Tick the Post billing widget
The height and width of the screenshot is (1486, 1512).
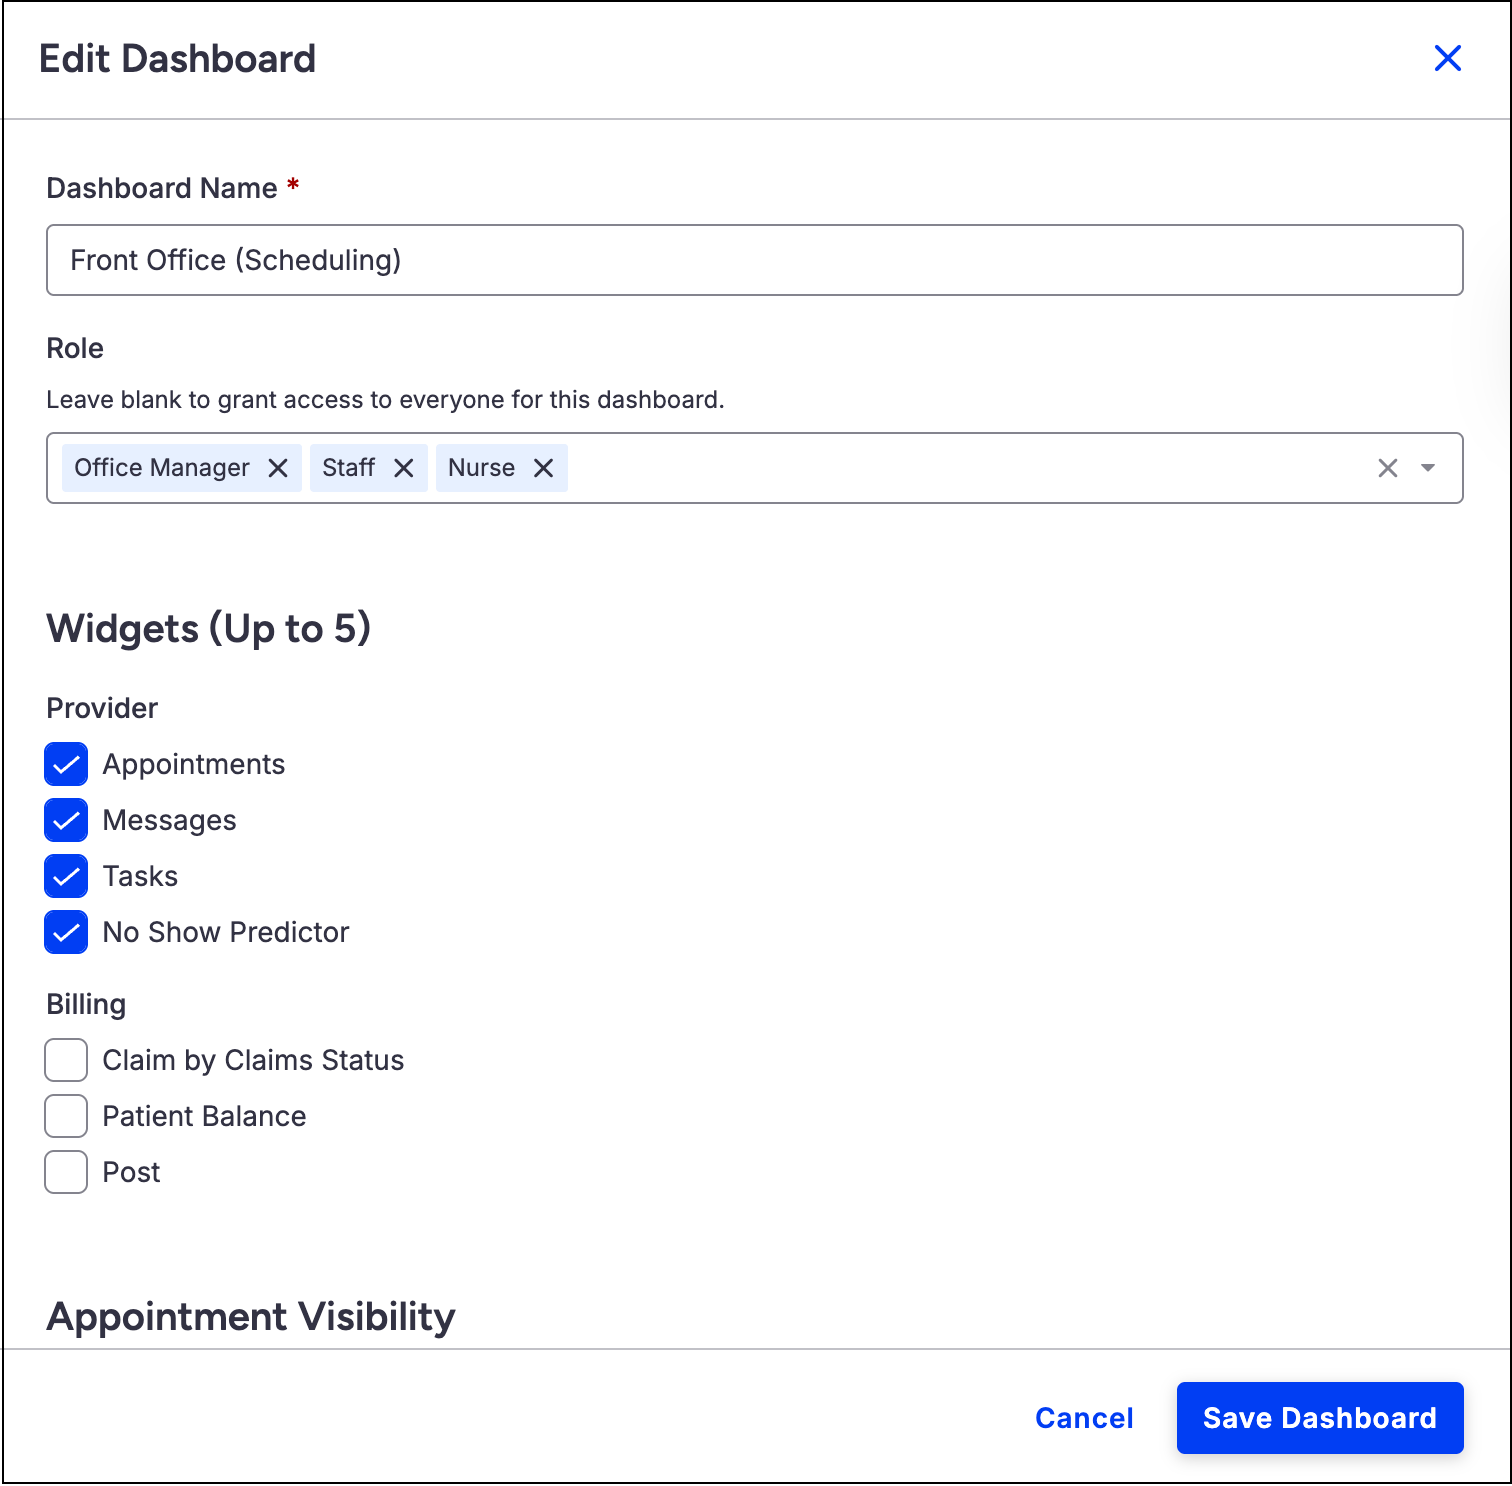pyautogui.click(x=66, y=1172)
